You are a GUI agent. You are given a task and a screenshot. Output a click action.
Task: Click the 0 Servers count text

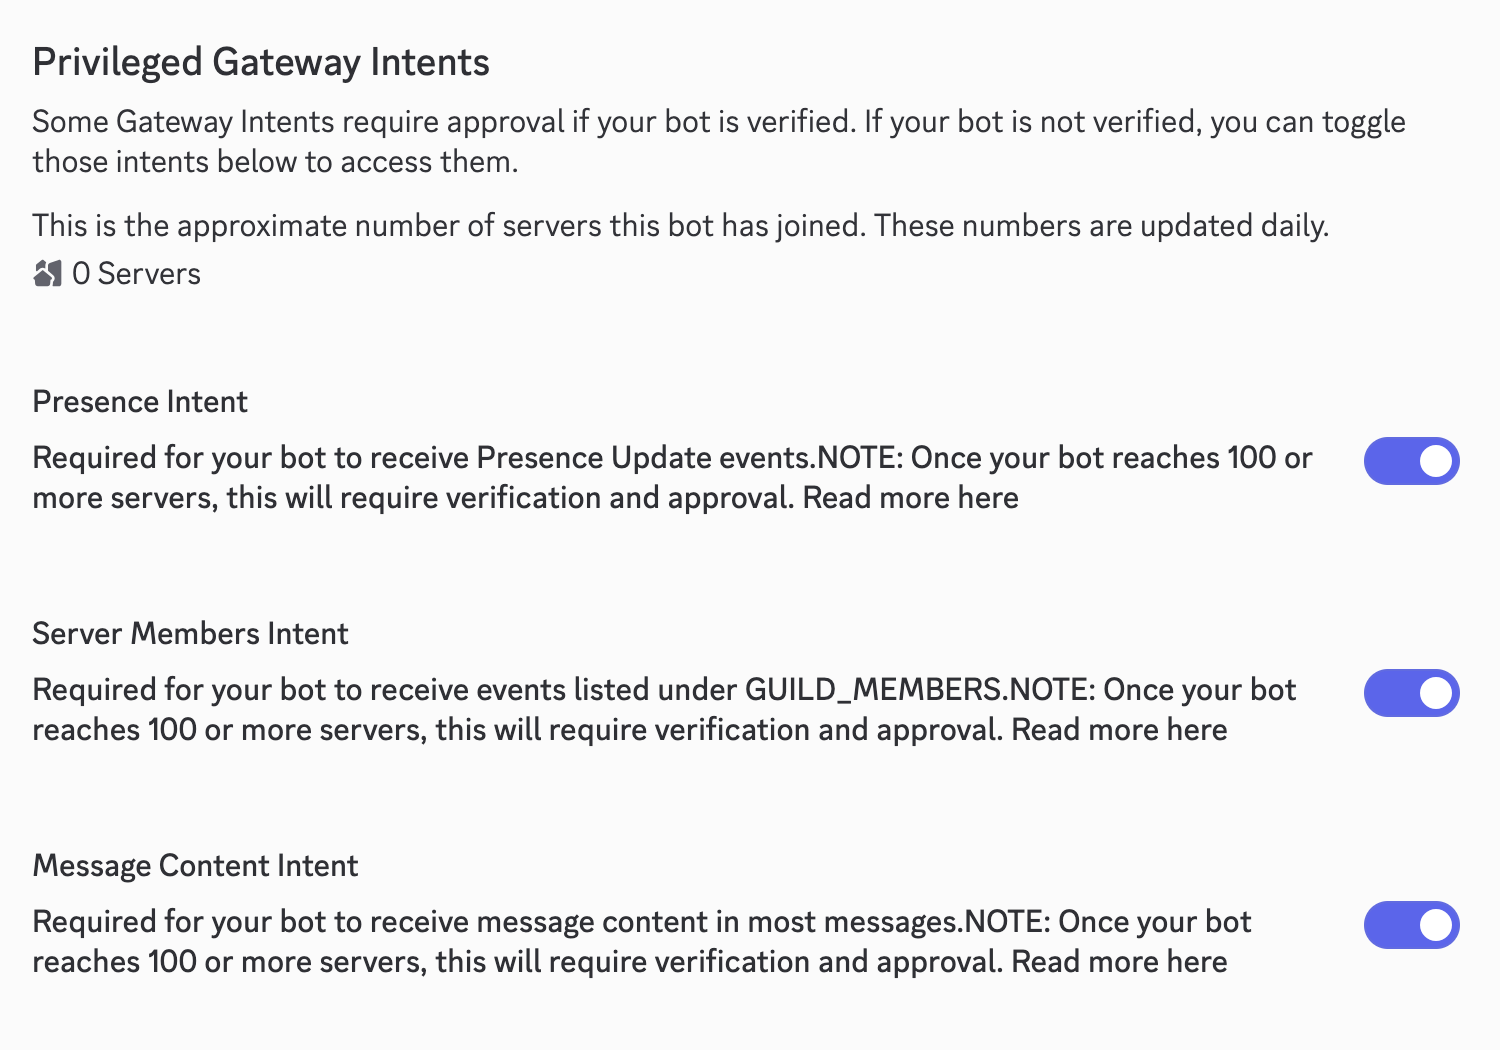point(137,274)
